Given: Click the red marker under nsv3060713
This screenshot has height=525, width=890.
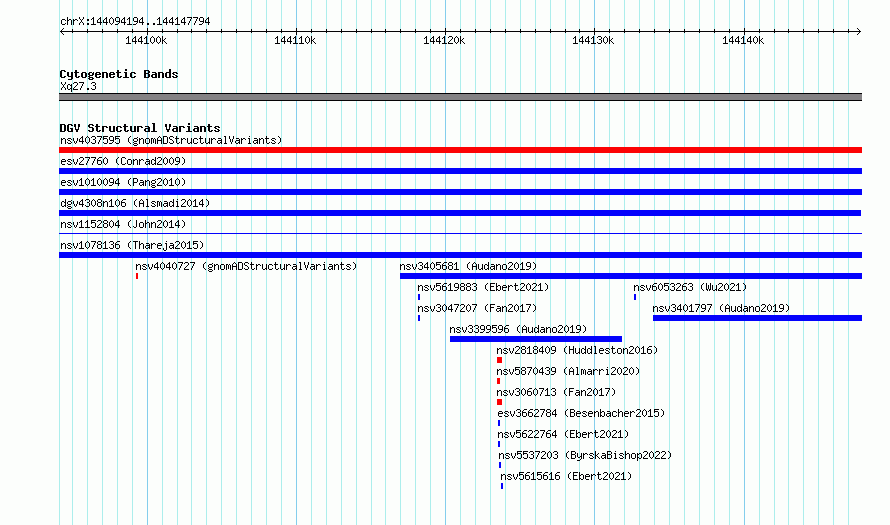Looking at the screenshot, I should [499, 402].
